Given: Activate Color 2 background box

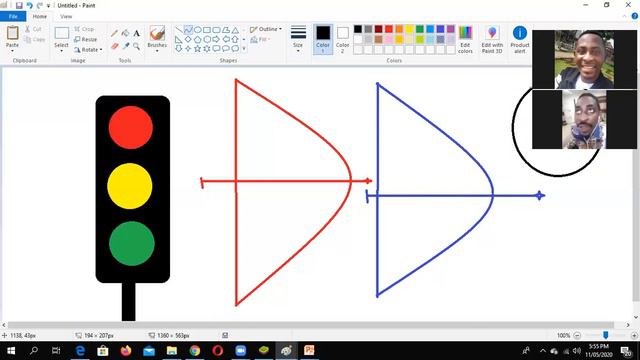Looking at the screenshot, I should (342, 40).
